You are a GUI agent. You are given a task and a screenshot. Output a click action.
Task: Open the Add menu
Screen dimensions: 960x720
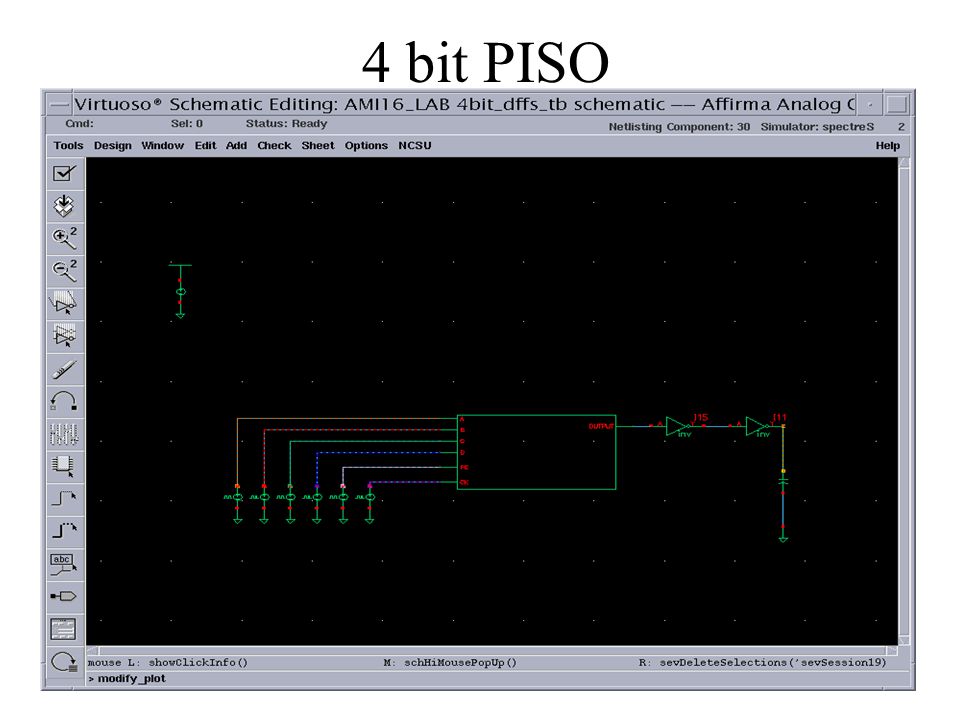pyautogui.click(x=236, y=146)
